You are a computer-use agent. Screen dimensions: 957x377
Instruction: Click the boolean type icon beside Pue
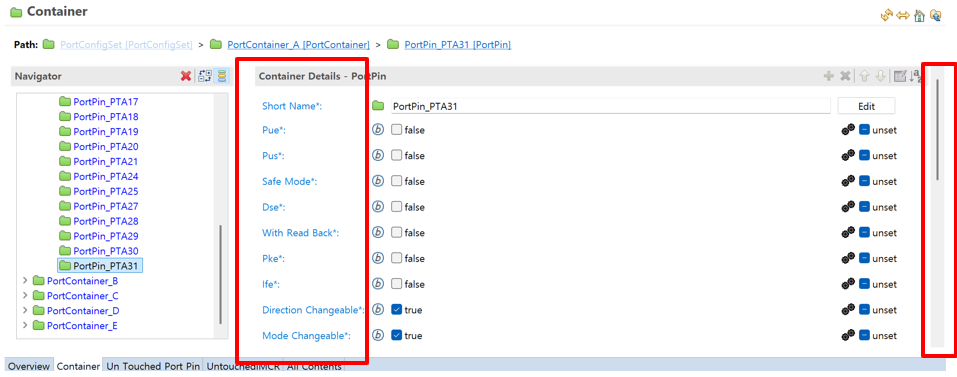[378, 129]
